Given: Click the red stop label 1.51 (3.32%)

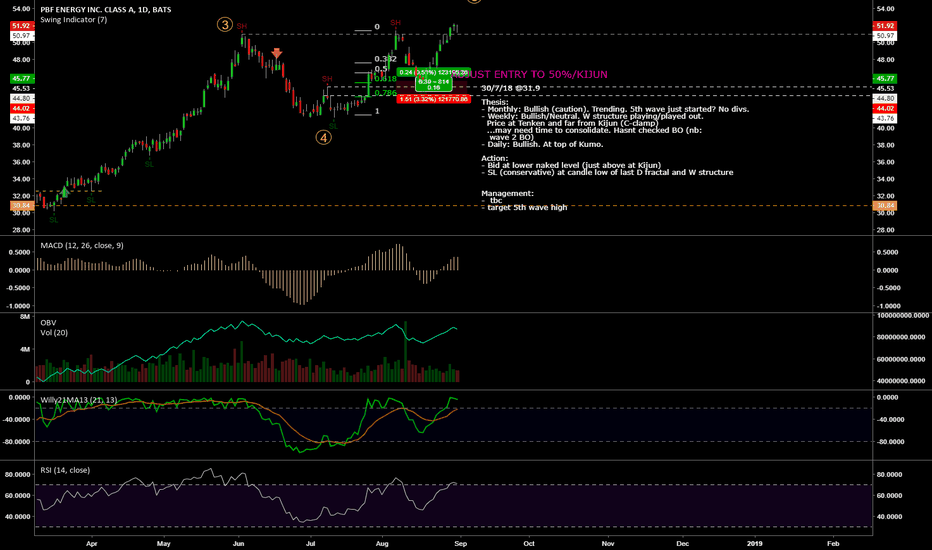Looking at the screenshot, I should click(433, 99).
